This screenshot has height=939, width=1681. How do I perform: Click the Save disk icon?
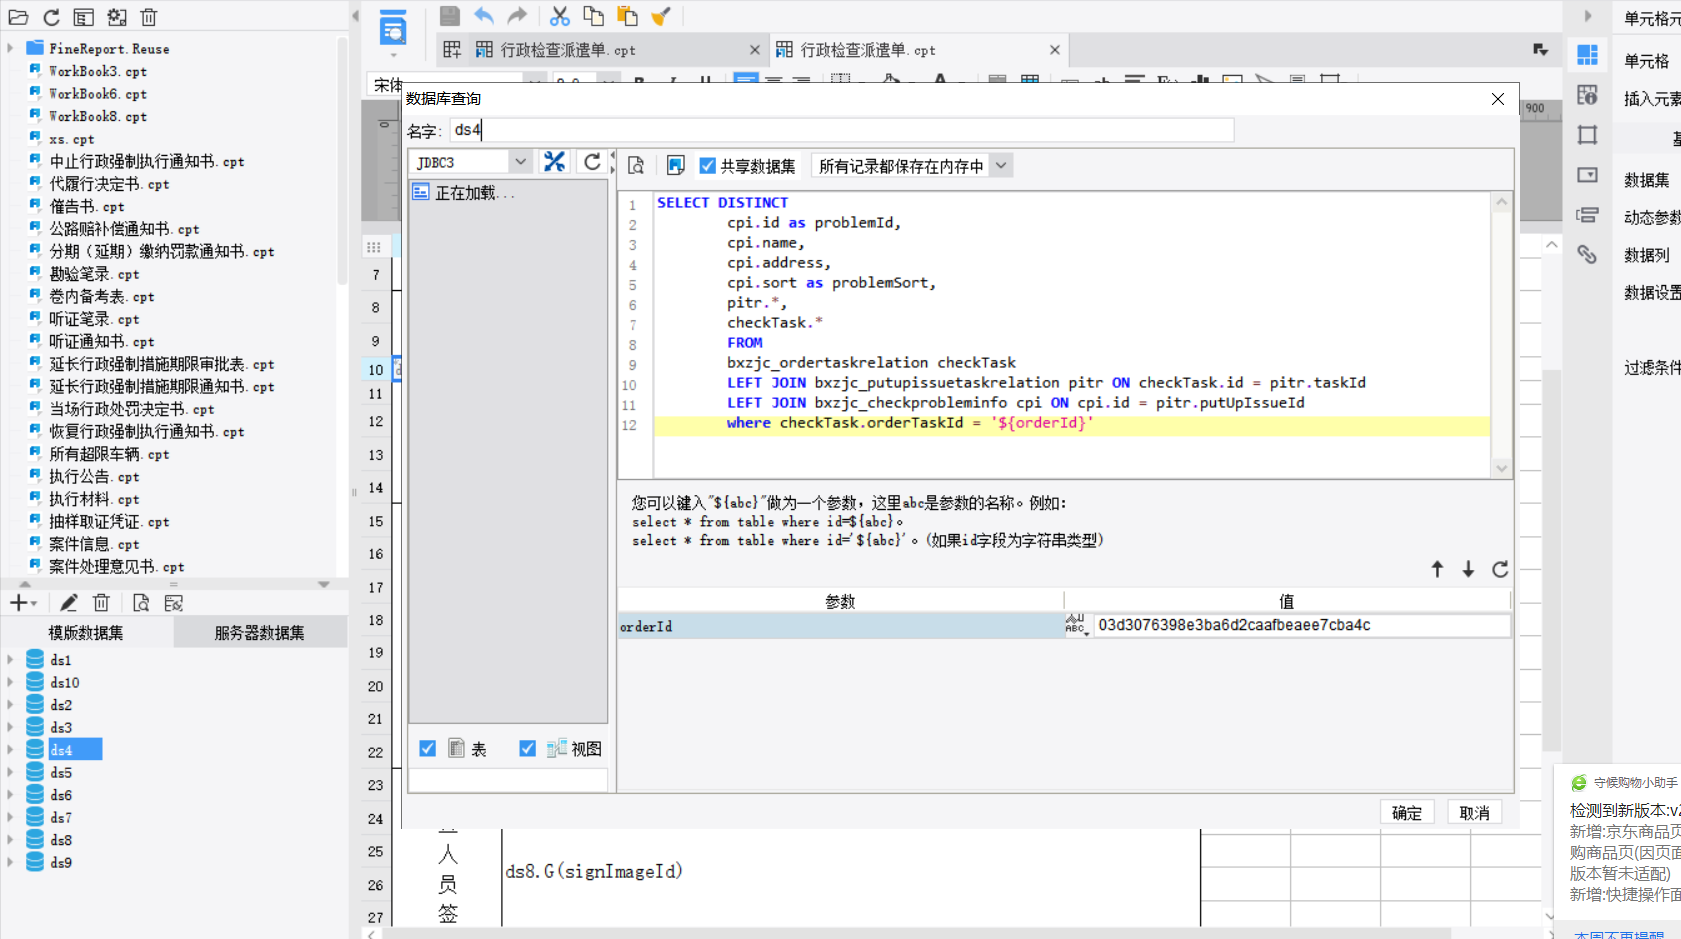(450, 16)
